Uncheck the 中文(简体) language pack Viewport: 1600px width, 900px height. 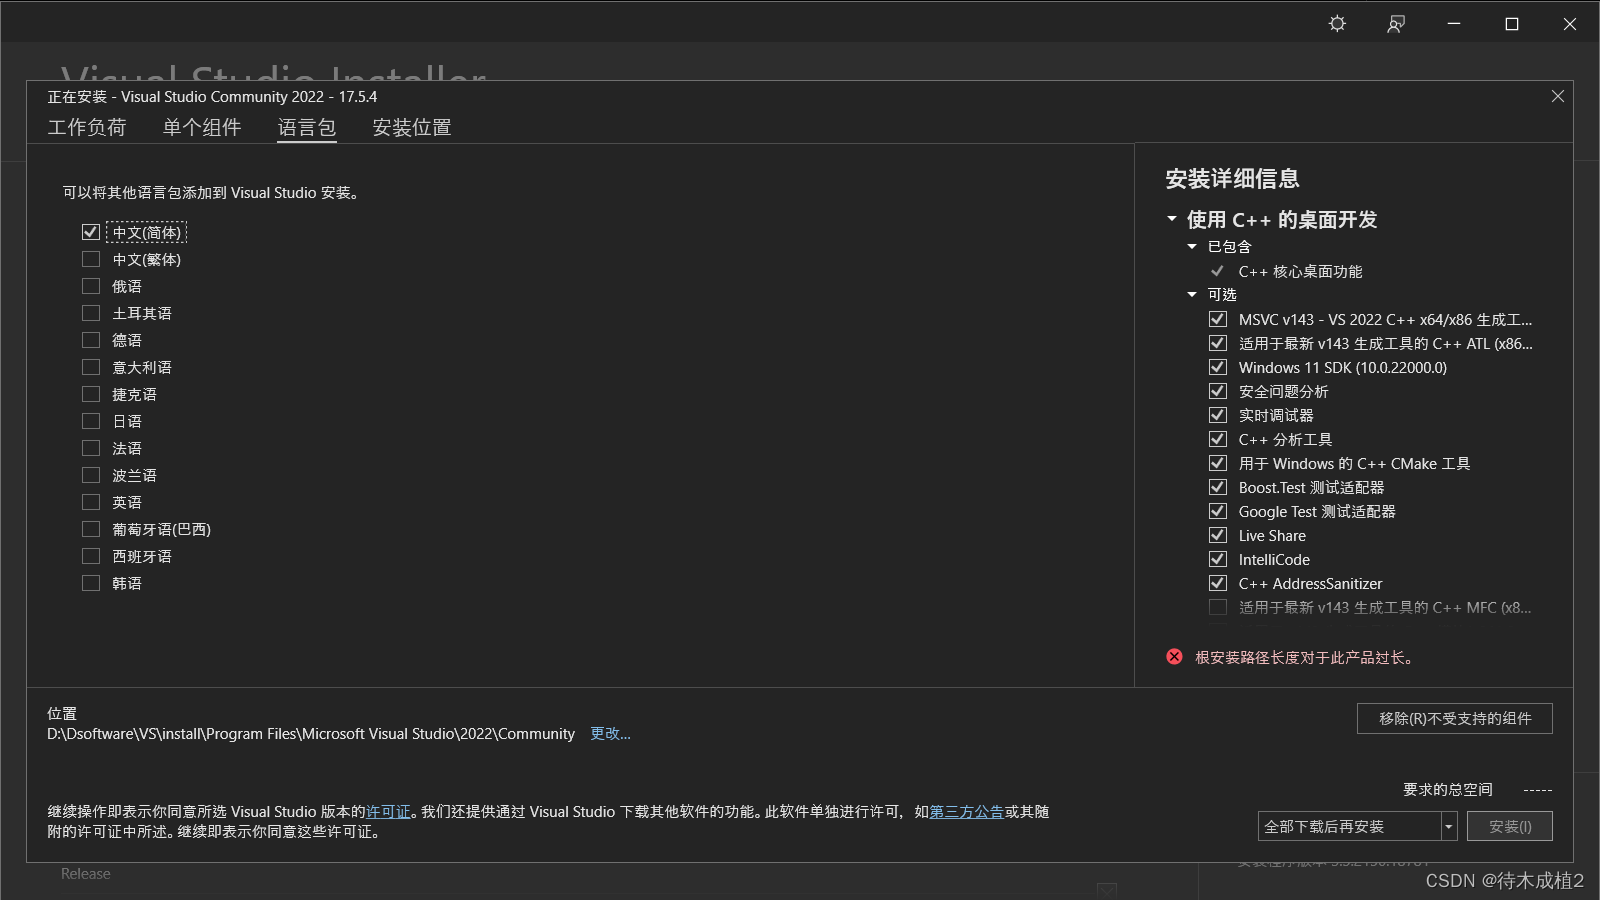91,232
